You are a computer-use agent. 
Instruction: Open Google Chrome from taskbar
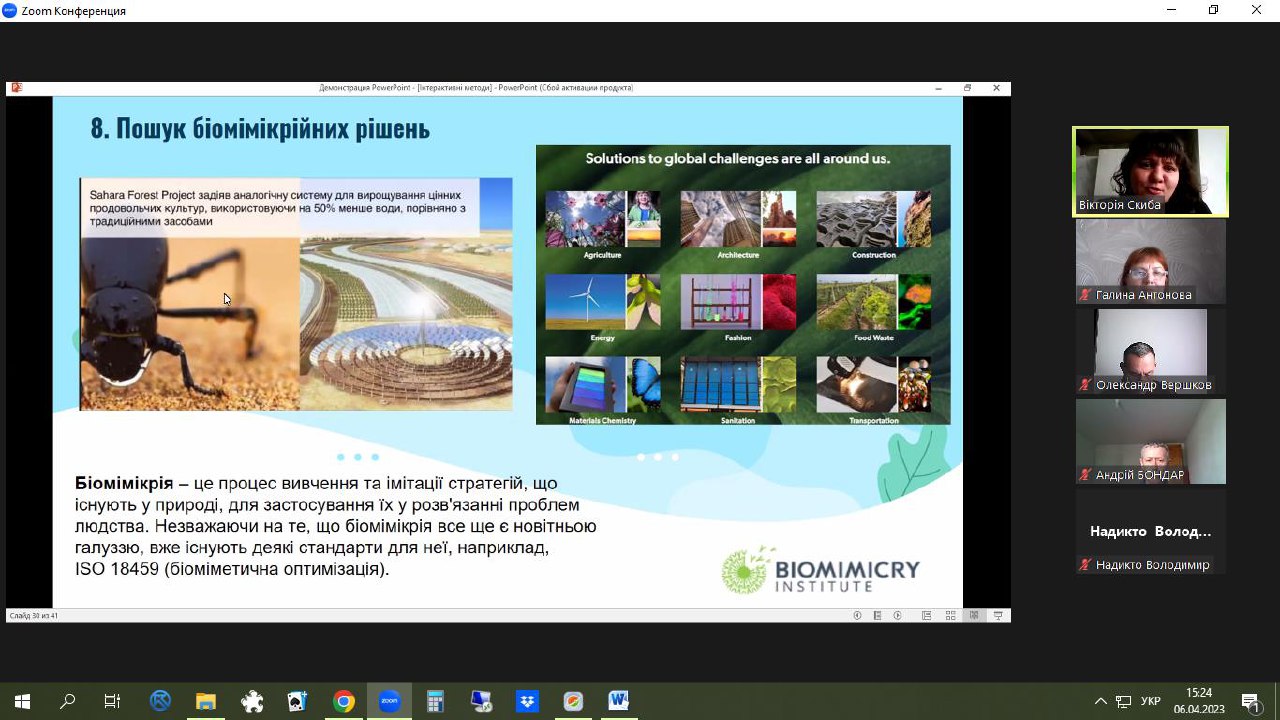tap(344, 701)
